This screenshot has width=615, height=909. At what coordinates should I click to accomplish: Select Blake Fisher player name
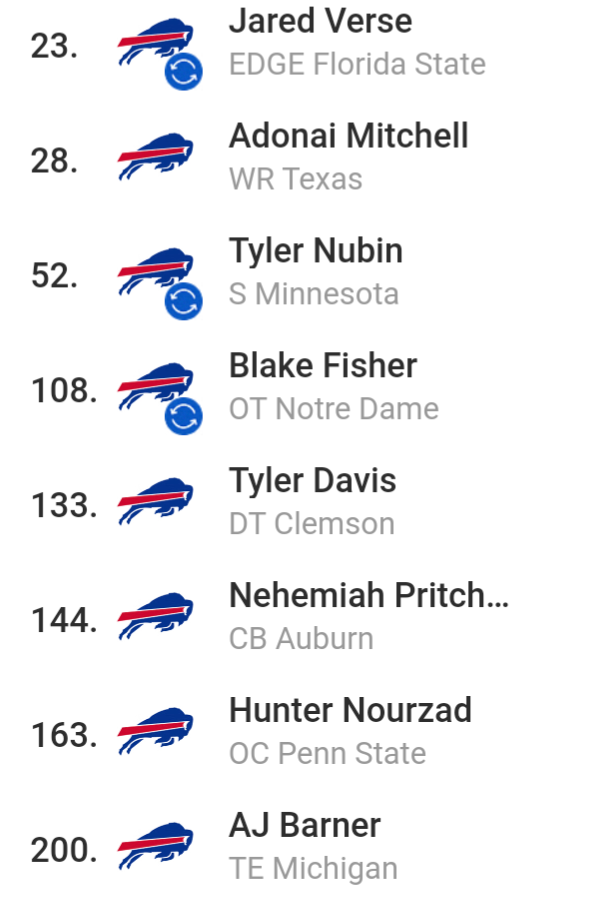323,365
